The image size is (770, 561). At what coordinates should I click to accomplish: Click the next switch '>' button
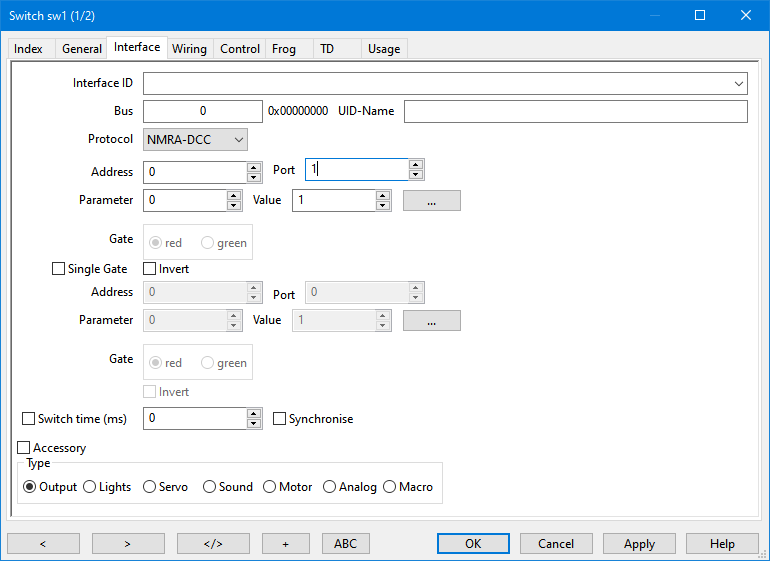pos(128,543)
